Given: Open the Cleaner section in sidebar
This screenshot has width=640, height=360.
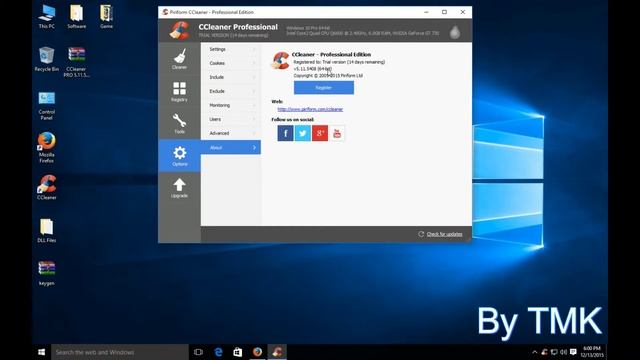Looking at the screenshot, I should tap(179, 59).
